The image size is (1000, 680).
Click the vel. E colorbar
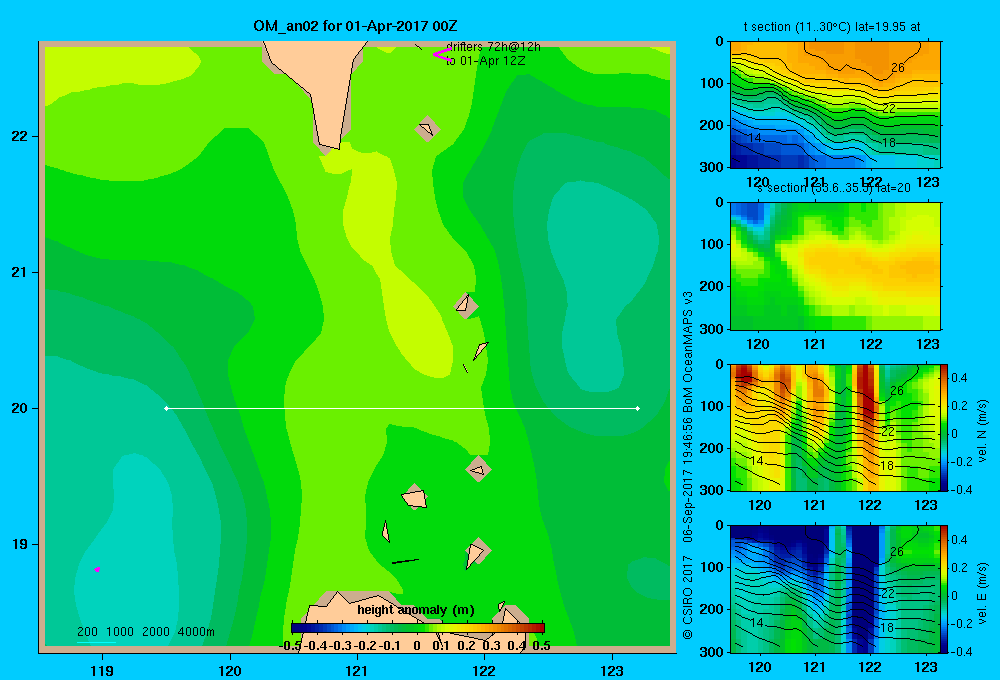click(x=944, y=589)
